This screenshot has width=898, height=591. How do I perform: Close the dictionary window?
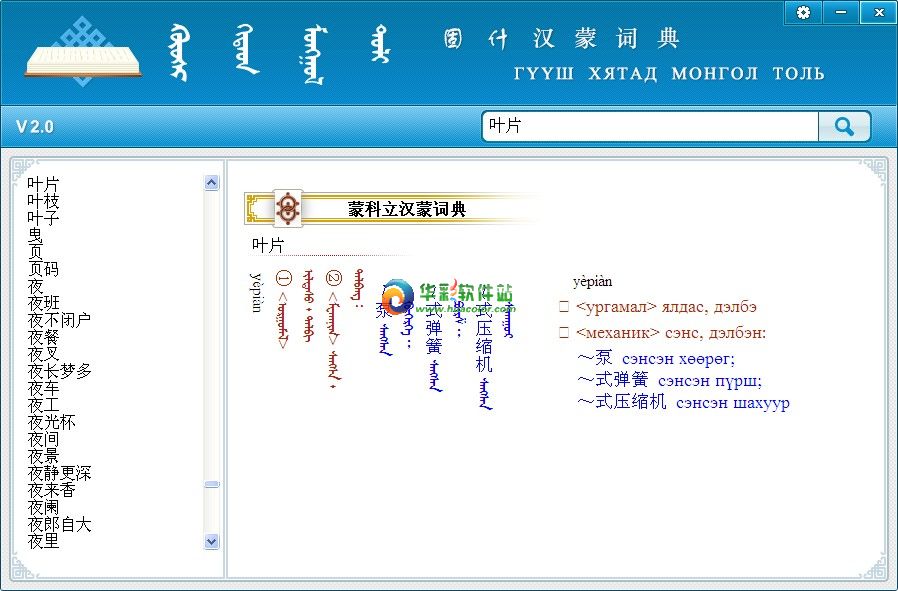point(879,12)
